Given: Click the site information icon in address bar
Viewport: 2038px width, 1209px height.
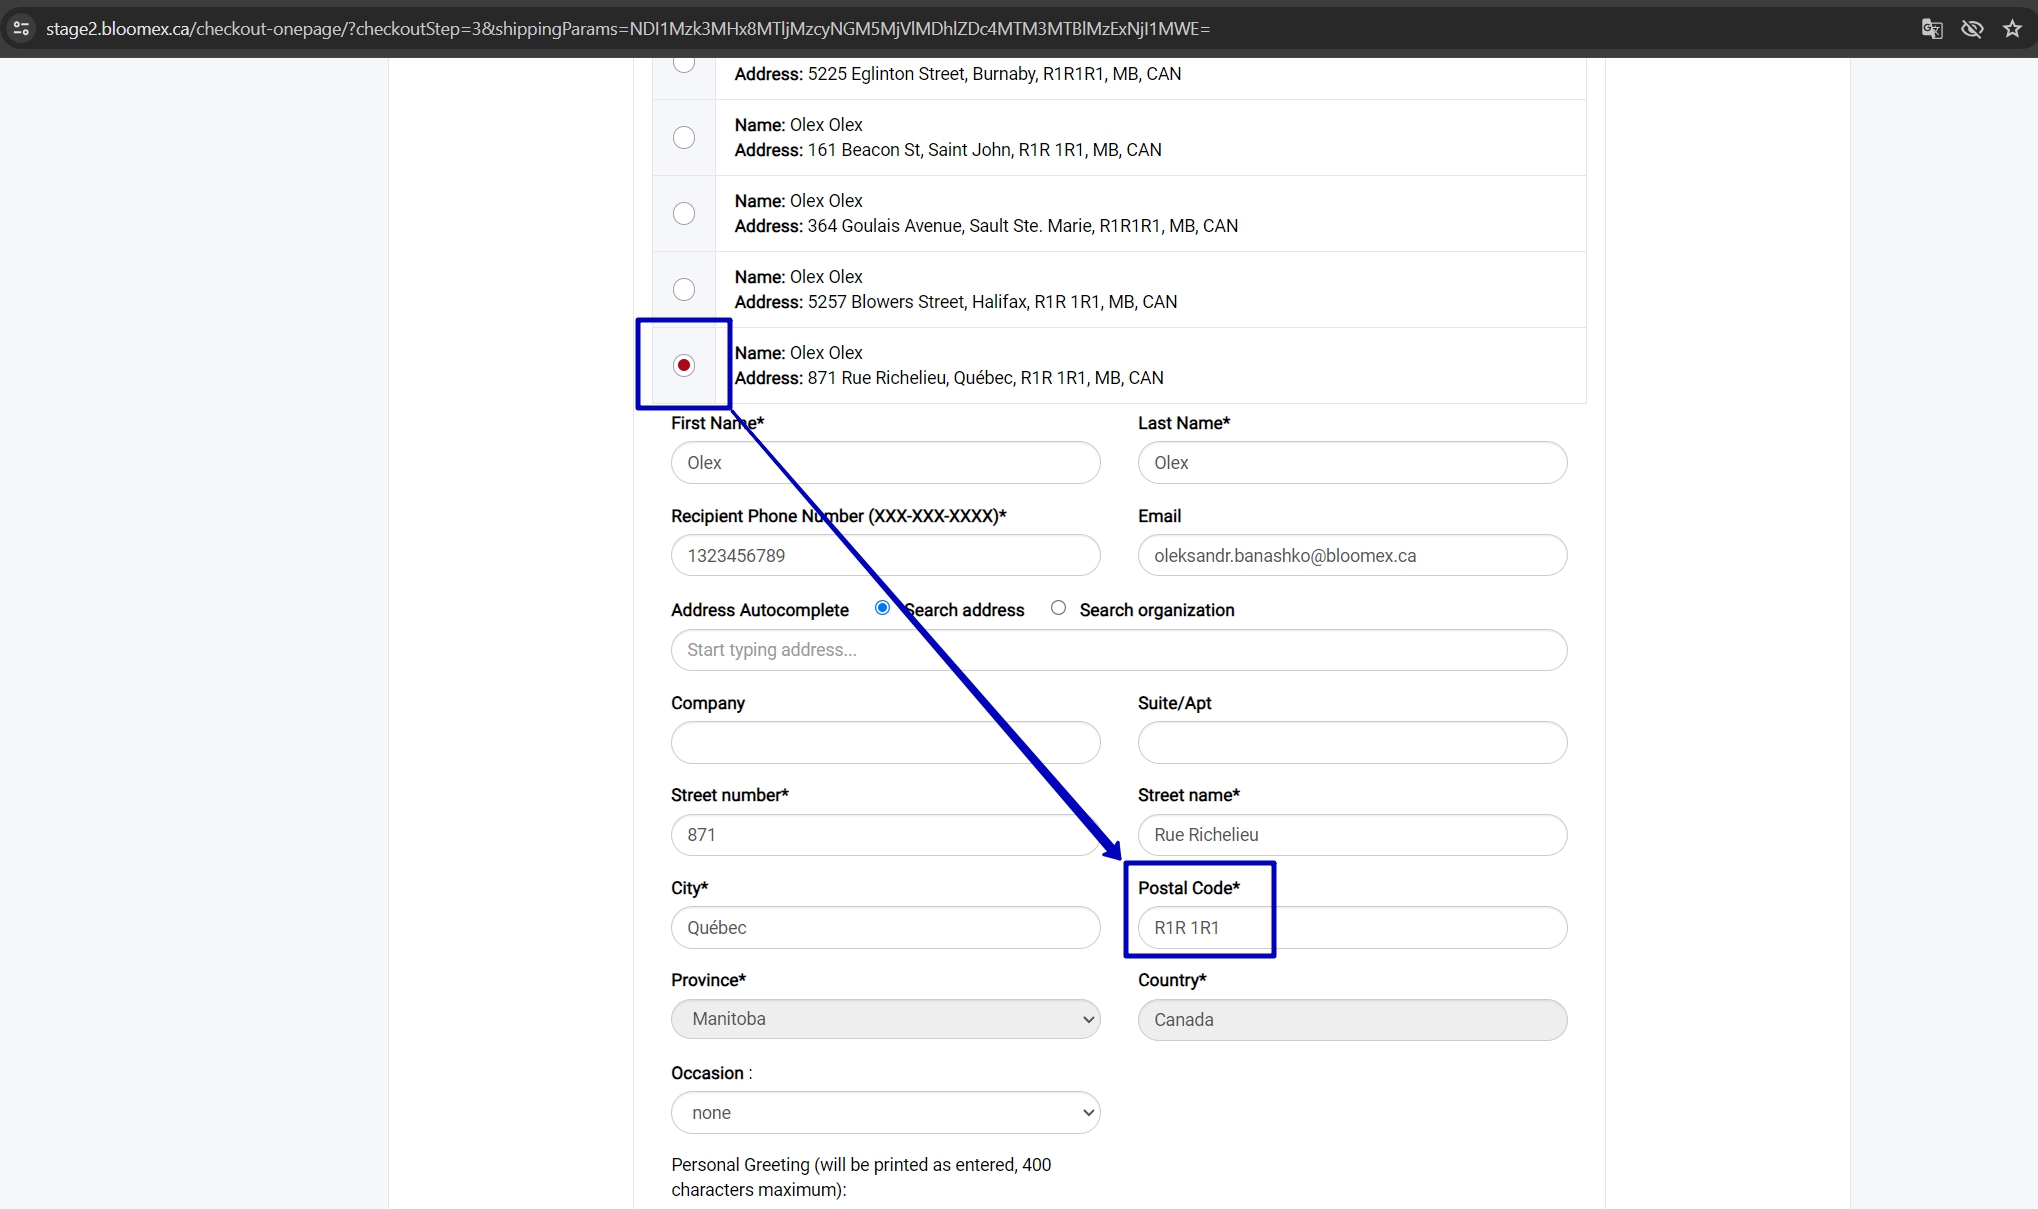Looking at the screenshot, I should click(x=21, y=28).
